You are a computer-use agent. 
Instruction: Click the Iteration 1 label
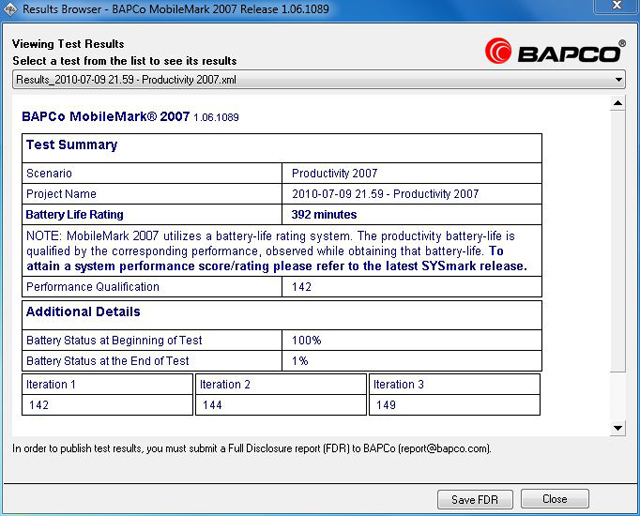53,384
